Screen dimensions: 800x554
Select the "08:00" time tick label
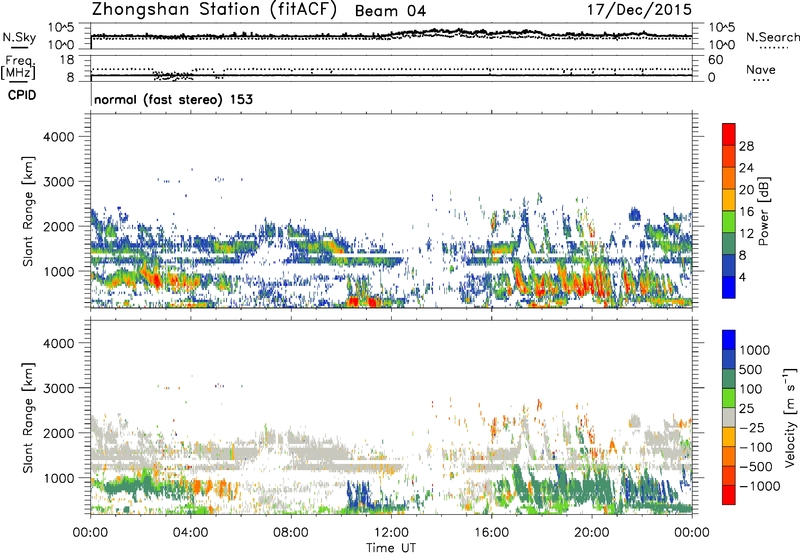pos(290,533)
